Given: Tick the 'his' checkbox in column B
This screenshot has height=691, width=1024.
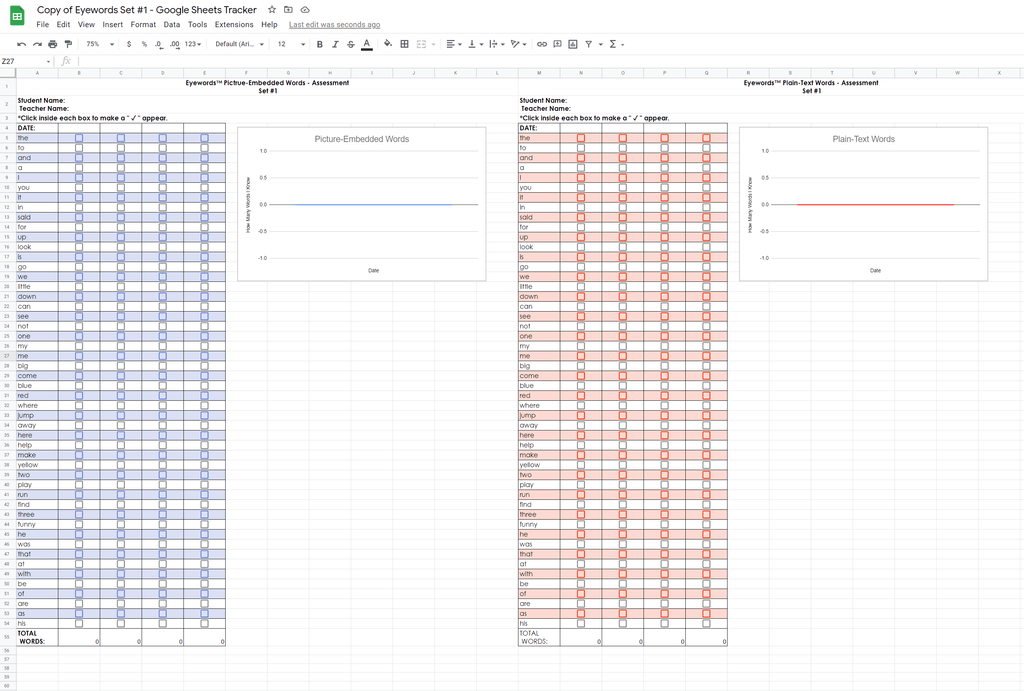Looking at the screenshot, I should [x=79, y=624].
